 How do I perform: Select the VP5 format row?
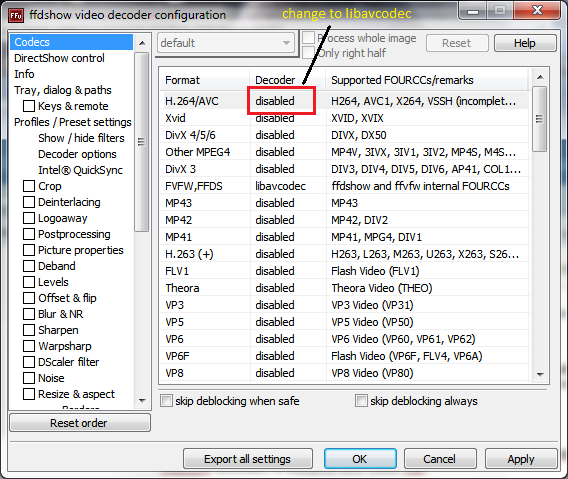[344, 322]
